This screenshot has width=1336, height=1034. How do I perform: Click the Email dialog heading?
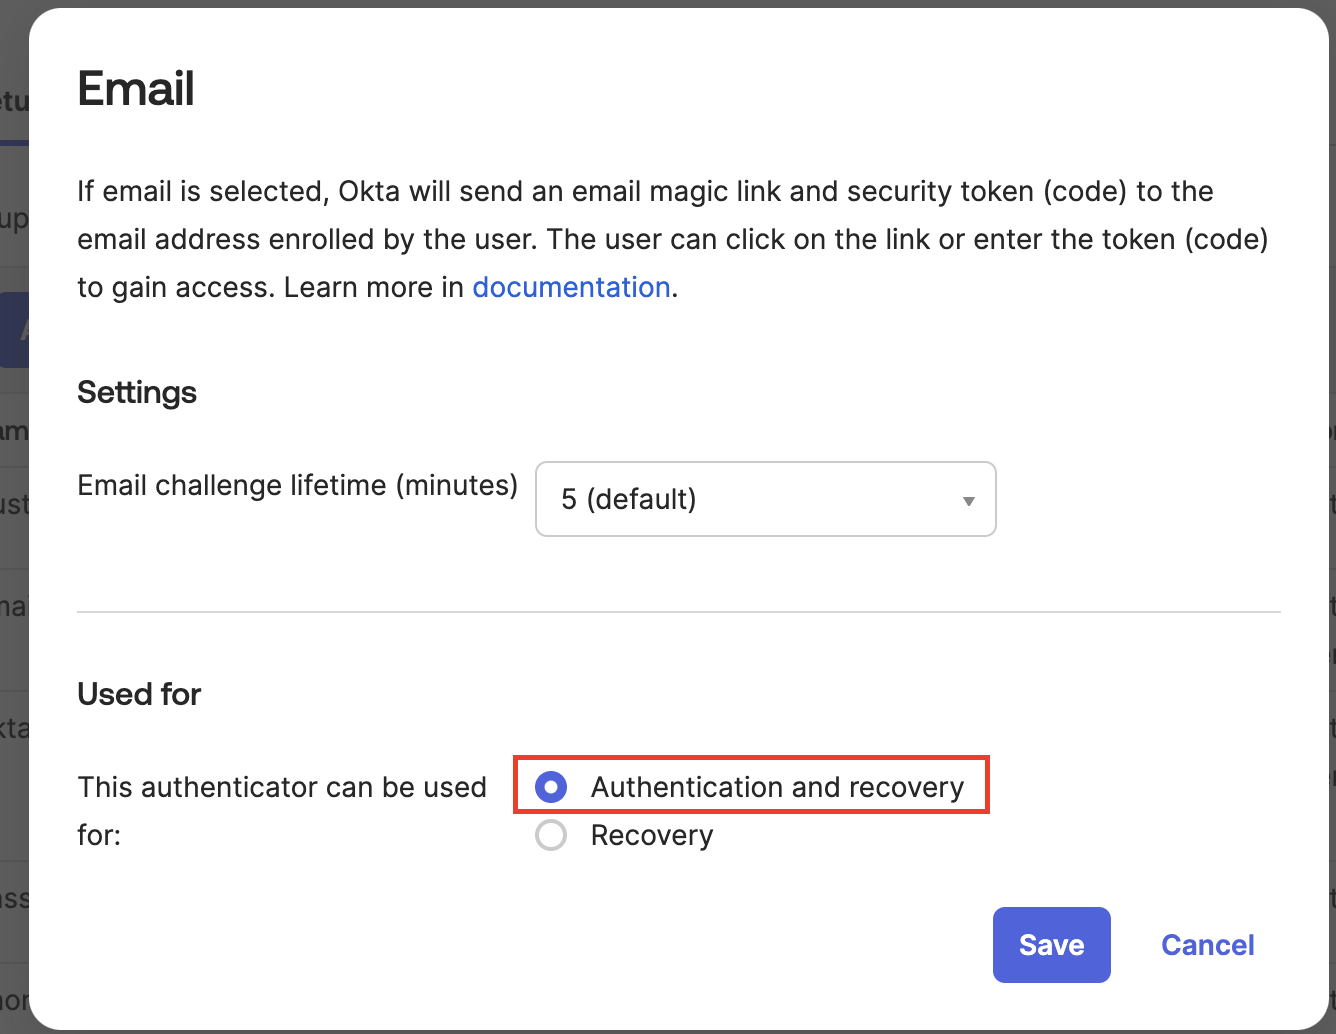click(135, 89)
